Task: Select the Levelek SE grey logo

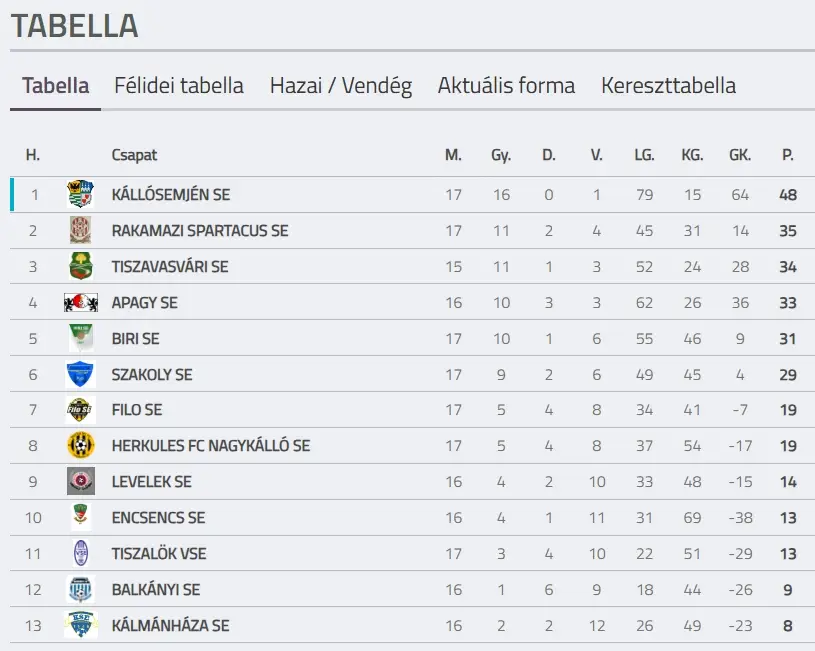Action: click(x=81, y=481)
